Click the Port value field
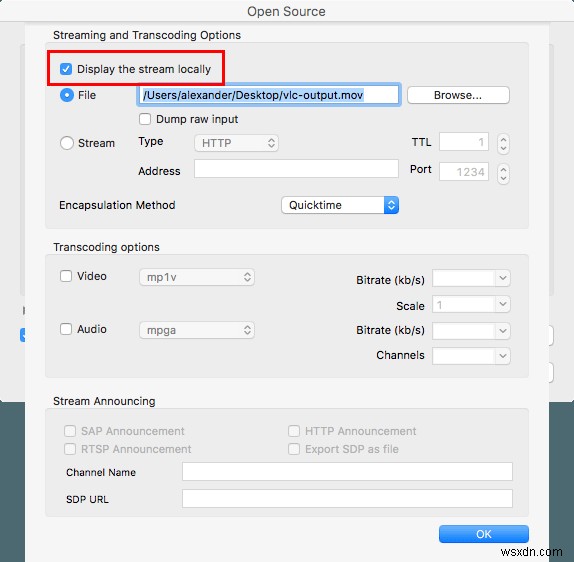 [x=464, y=172]
